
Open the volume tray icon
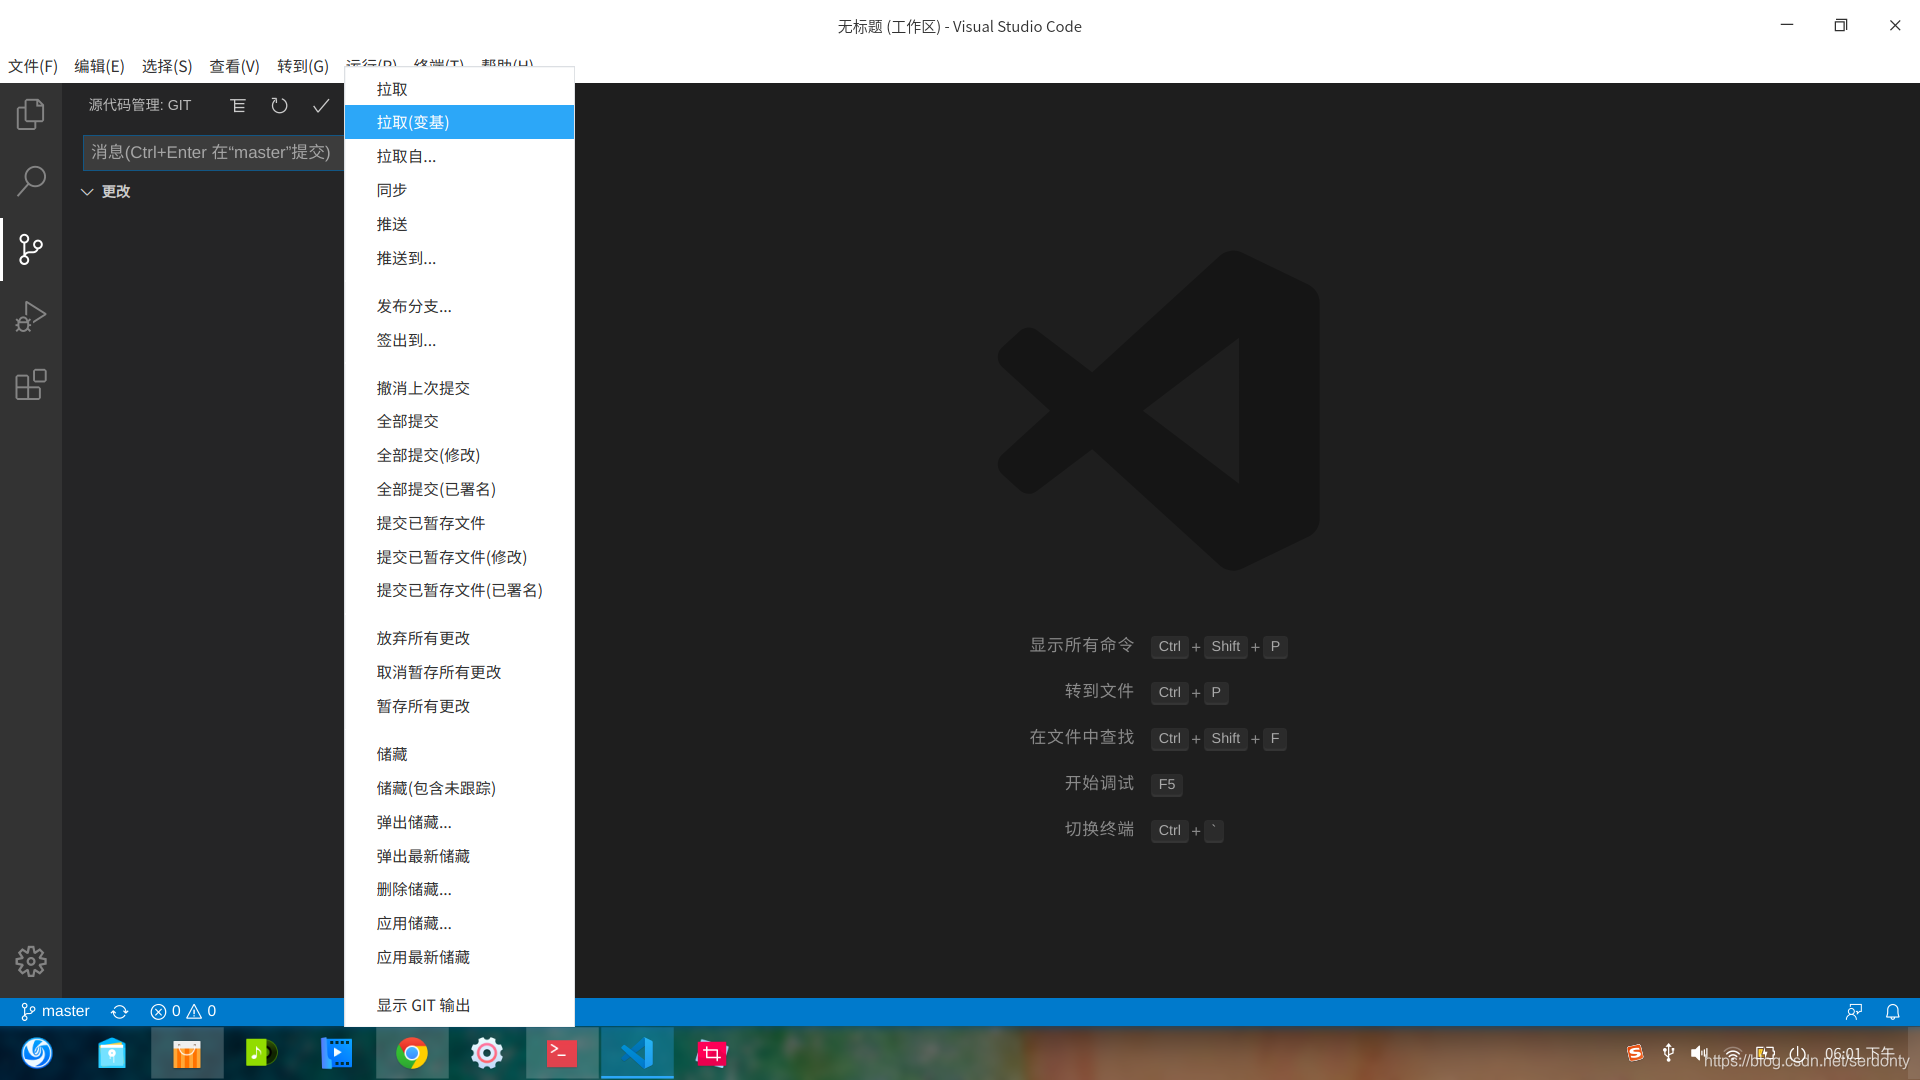(x=1700, y=1053)
